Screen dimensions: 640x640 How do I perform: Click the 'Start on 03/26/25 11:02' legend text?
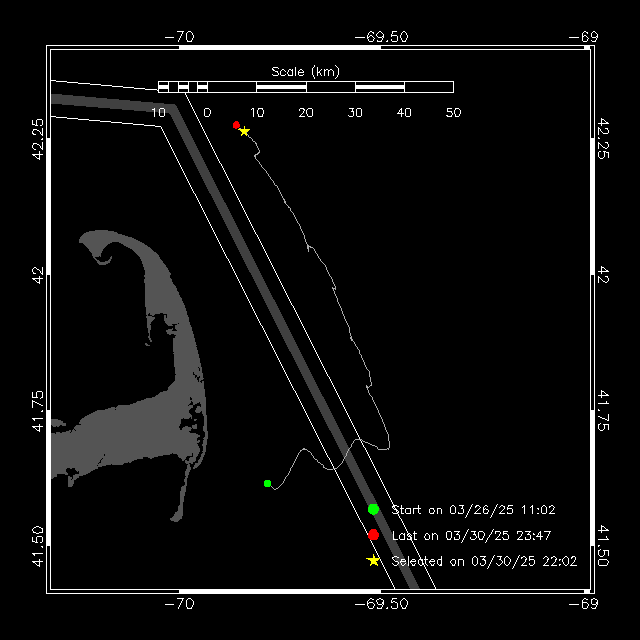473,510
